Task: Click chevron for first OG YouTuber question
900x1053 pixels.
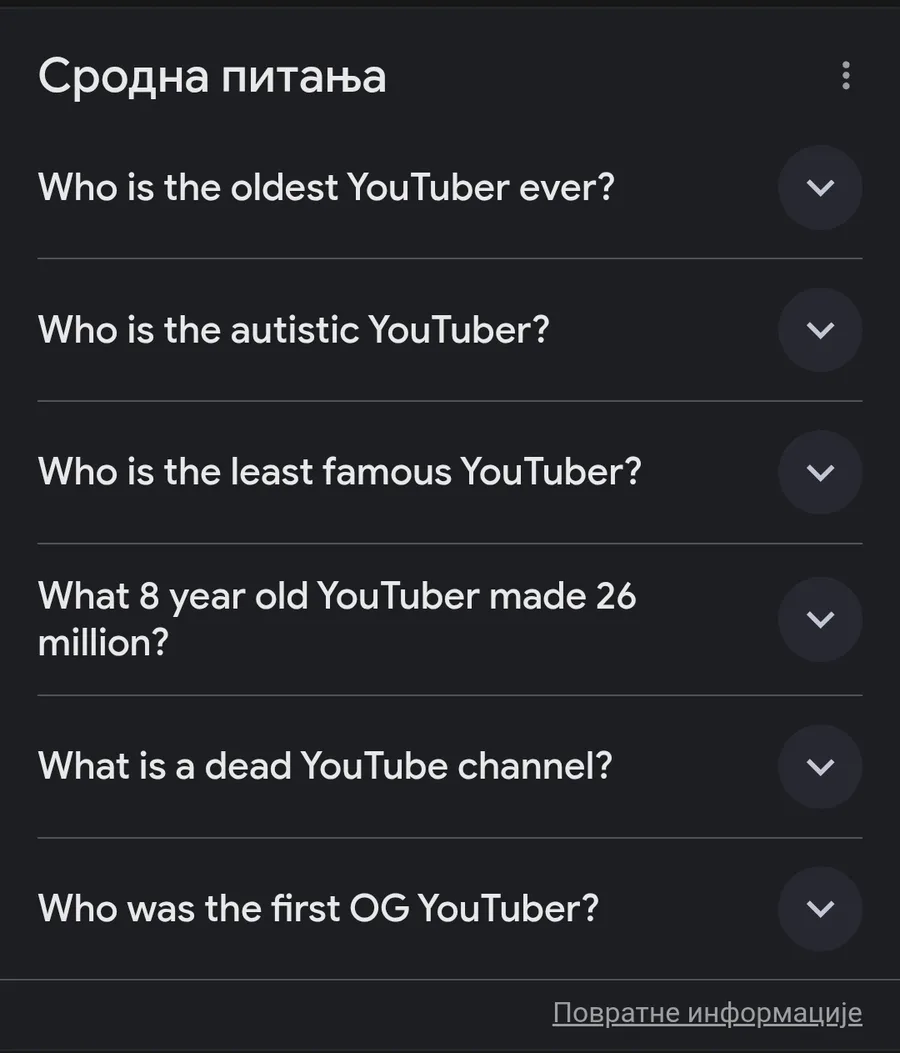Action: (x=820, y=909)
